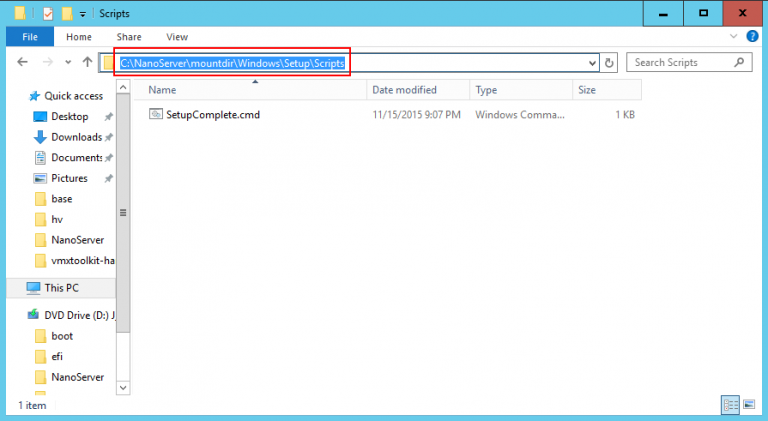Click the Downloads arrow icon
This screenshot has width=768, height=421.
(40, 137)
